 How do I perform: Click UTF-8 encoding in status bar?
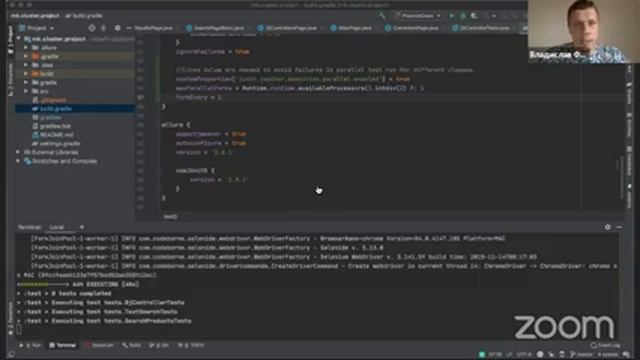tap(524, 354)
